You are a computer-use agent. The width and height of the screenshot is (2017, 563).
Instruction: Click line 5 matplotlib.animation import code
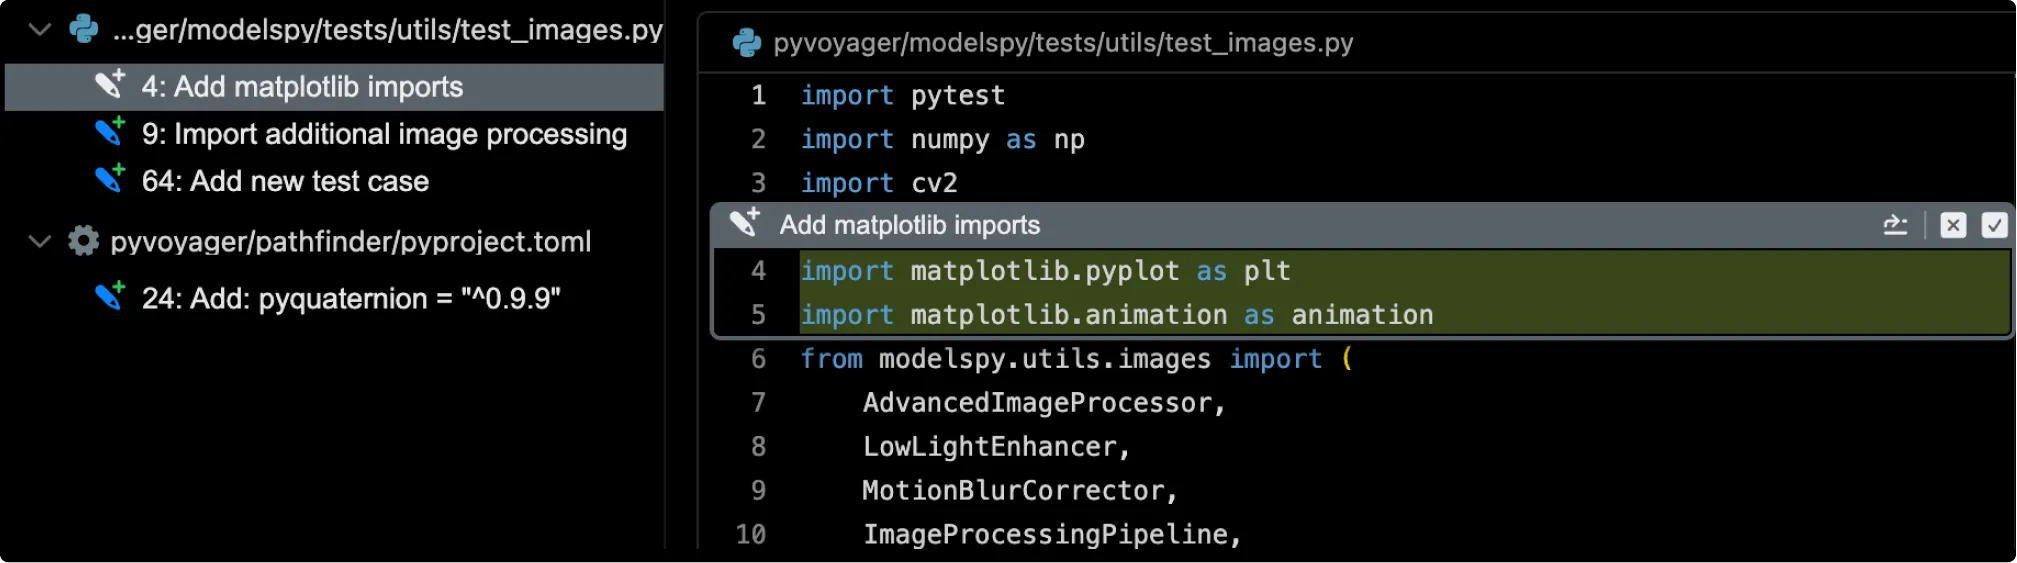(1116, 315)
